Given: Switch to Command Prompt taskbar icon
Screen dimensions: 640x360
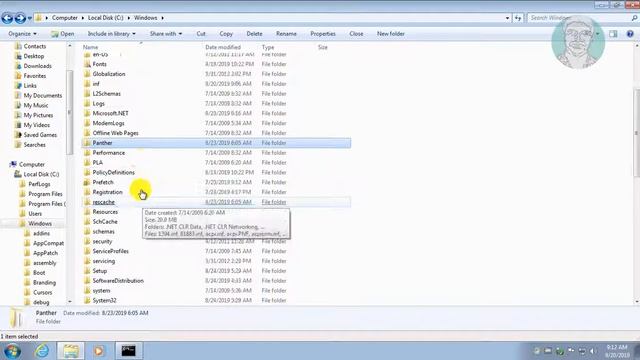Looking at the screenshot, I should point(128,351).
